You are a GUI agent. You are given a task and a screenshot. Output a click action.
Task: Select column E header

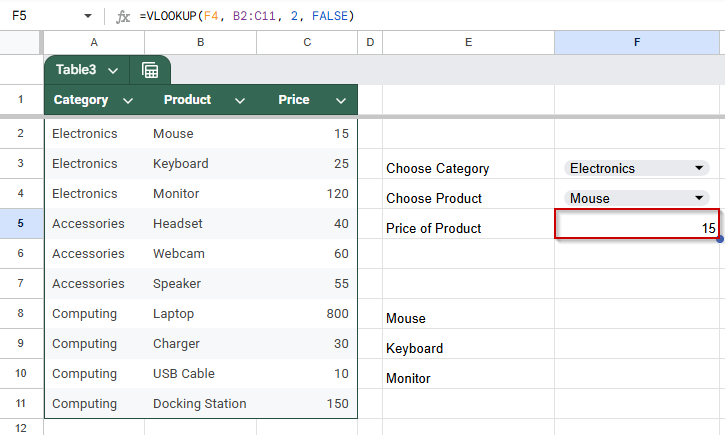468,43
